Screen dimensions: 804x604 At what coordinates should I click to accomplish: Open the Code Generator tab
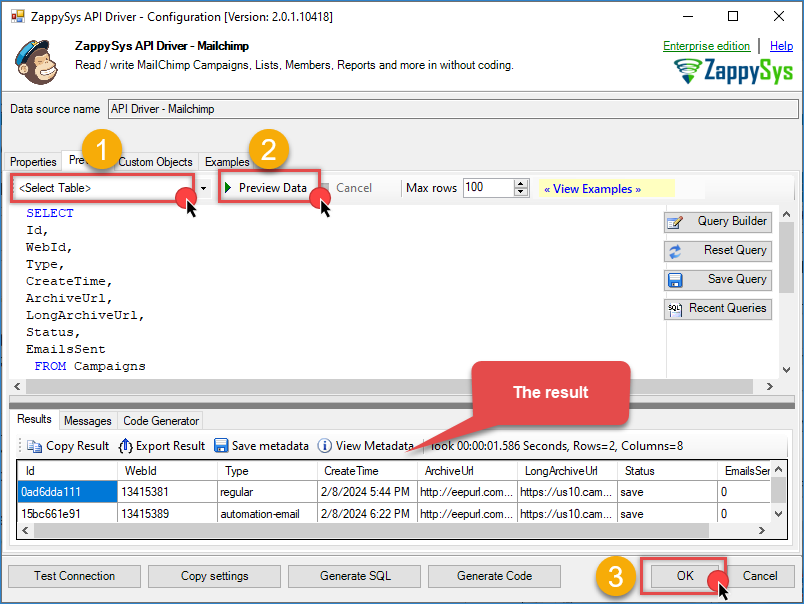coord(161,421)
